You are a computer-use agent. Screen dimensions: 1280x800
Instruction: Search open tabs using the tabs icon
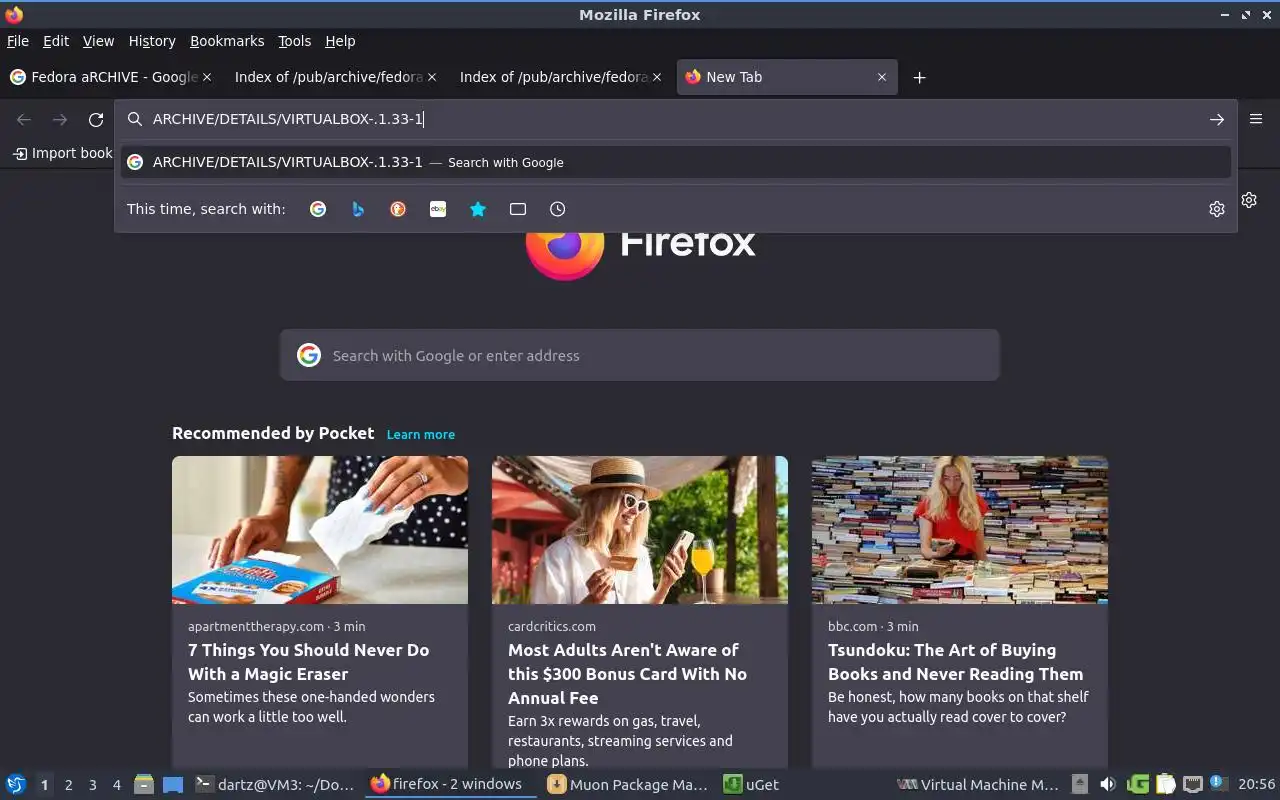coord(518,209)
